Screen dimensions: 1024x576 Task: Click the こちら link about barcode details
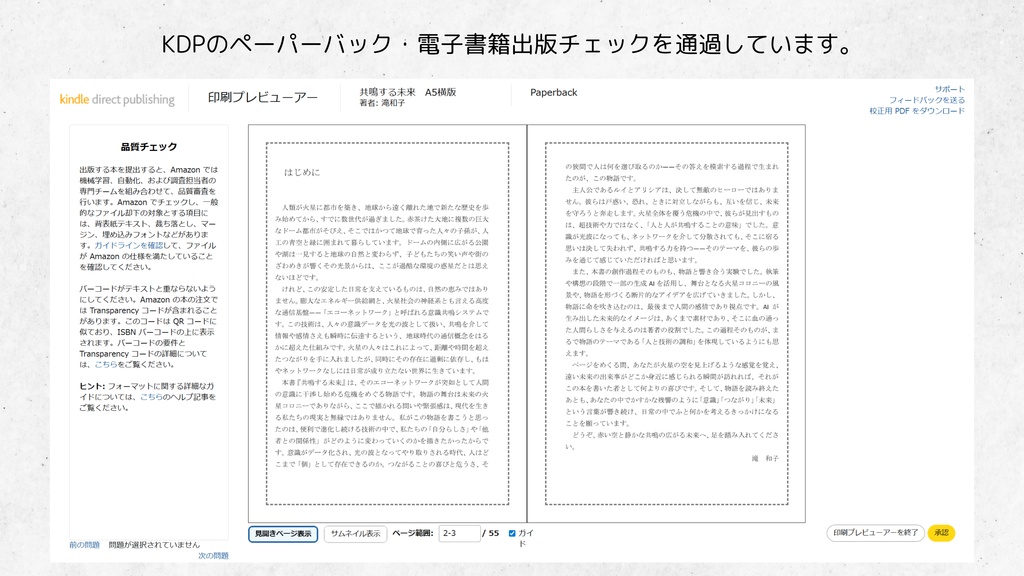pyautogui.click(x=104, y=365)
